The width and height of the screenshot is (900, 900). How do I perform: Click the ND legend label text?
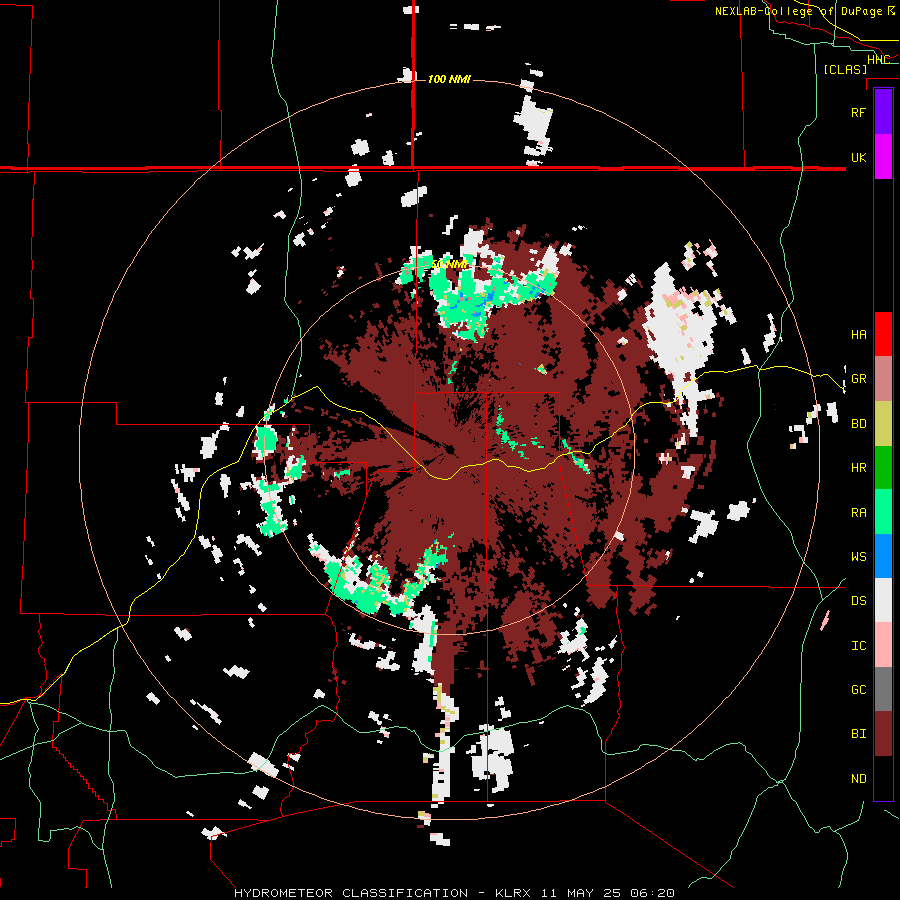(858, 779)
